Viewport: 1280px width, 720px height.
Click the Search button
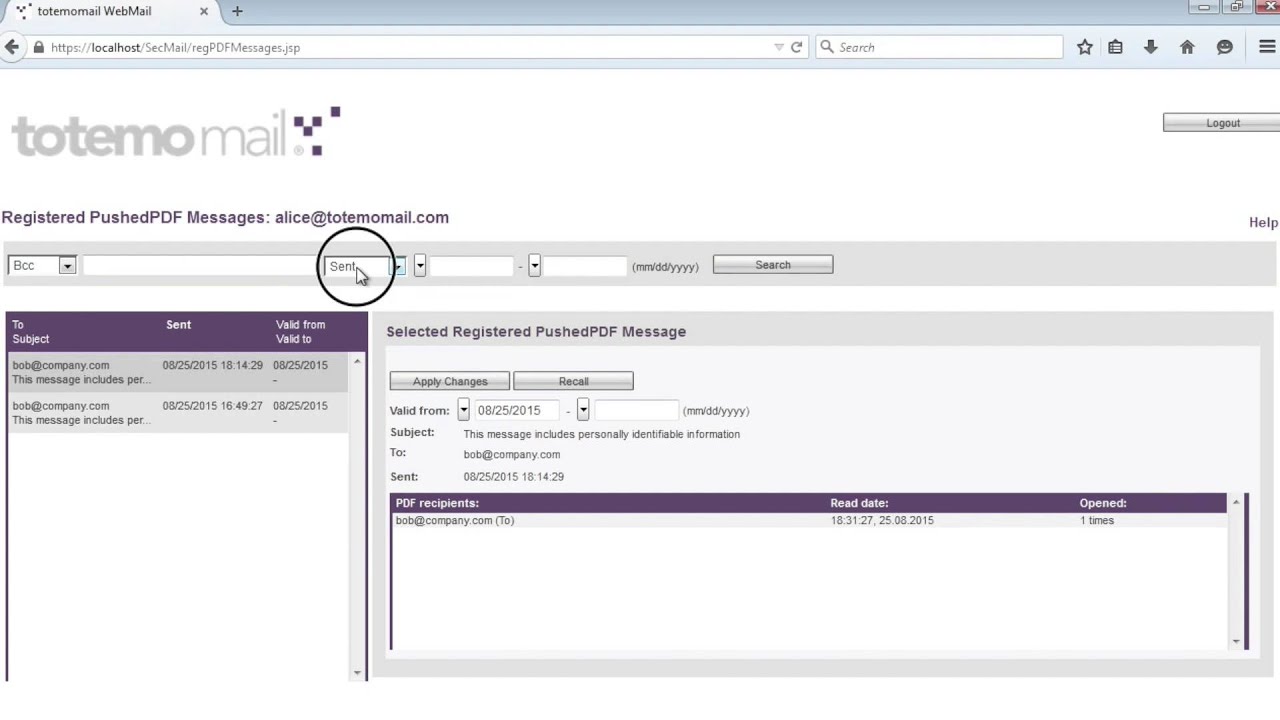tap(772, 265)
